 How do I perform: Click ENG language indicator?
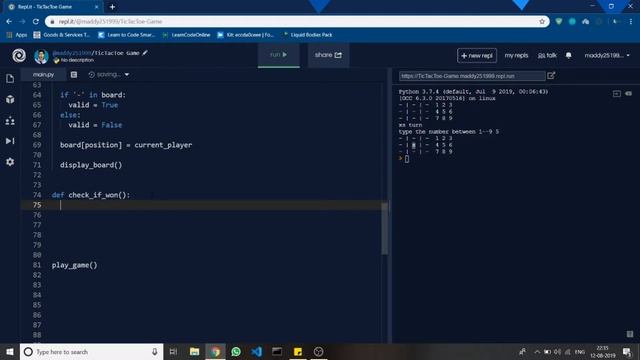tap(579, 351)
